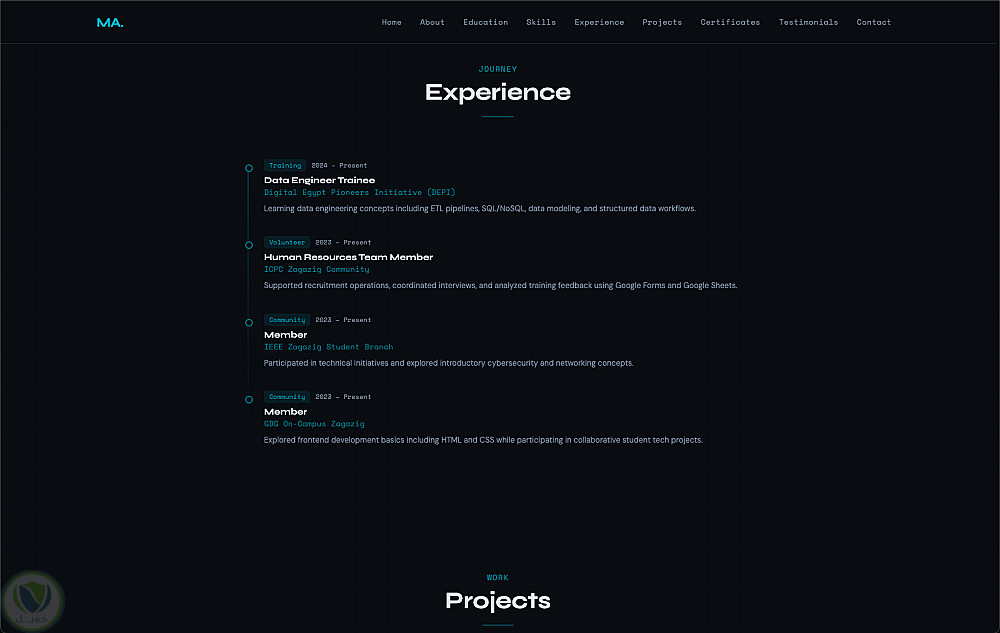
Task: Click the MA. site logo
Action: coord(110,22)
